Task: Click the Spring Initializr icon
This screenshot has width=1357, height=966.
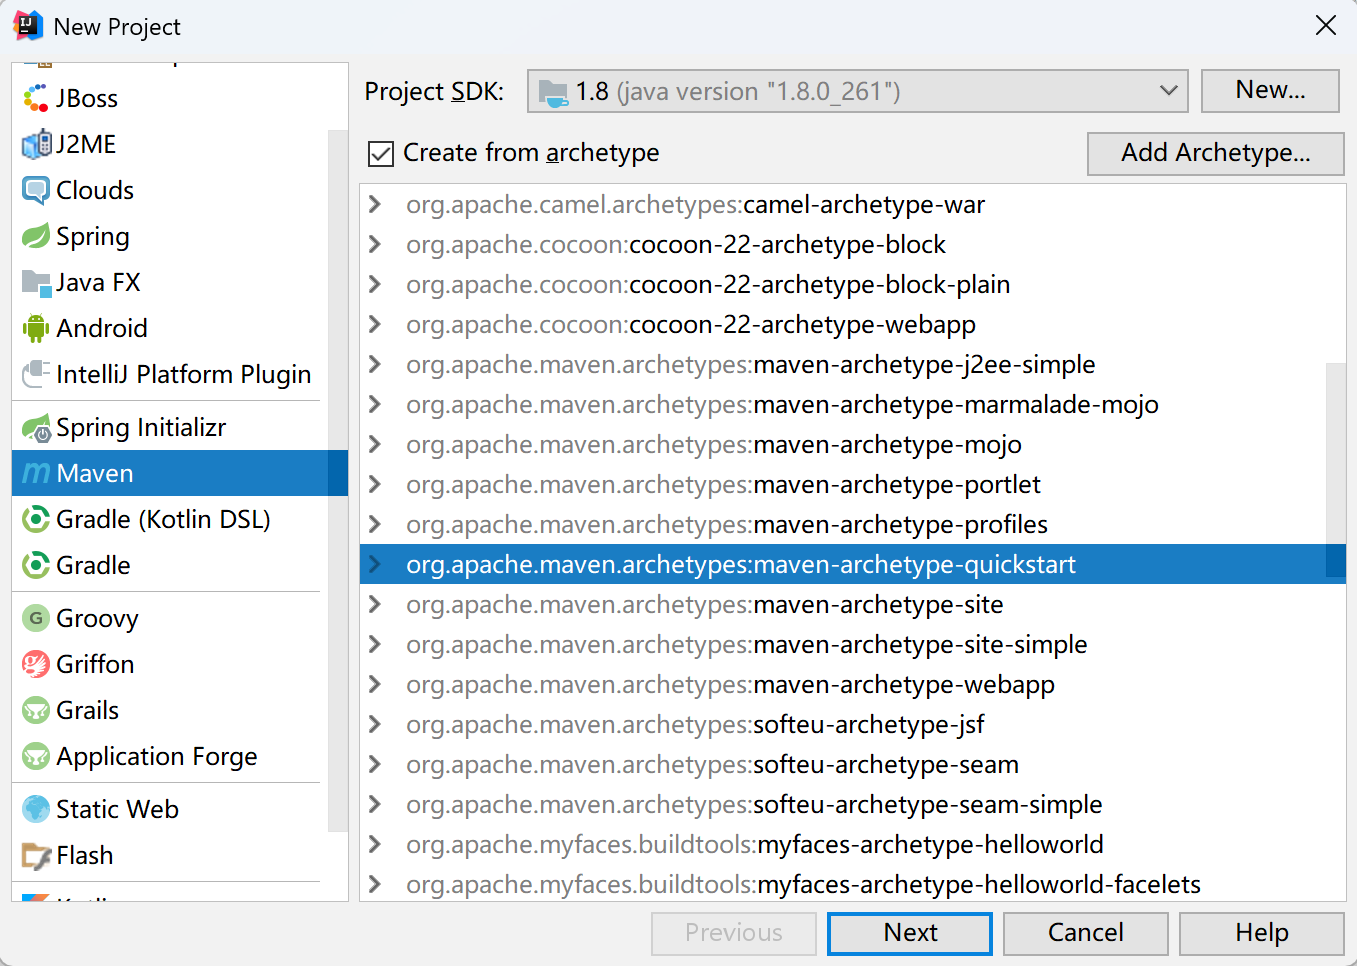Action: [36, 428]
